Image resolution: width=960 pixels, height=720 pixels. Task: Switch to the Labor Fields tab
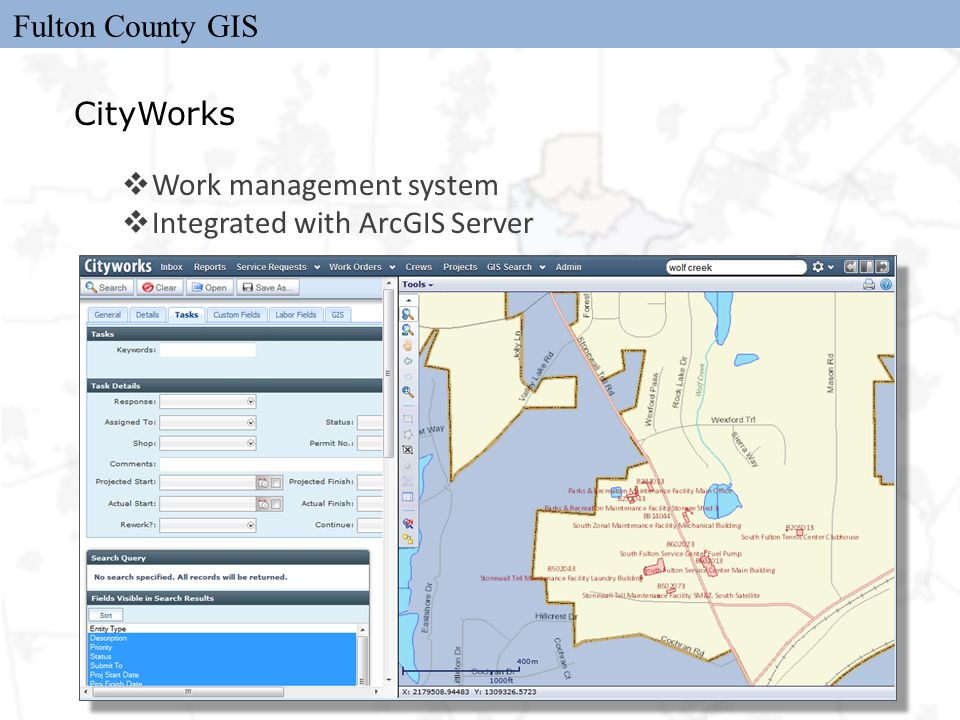pos(296,315)
